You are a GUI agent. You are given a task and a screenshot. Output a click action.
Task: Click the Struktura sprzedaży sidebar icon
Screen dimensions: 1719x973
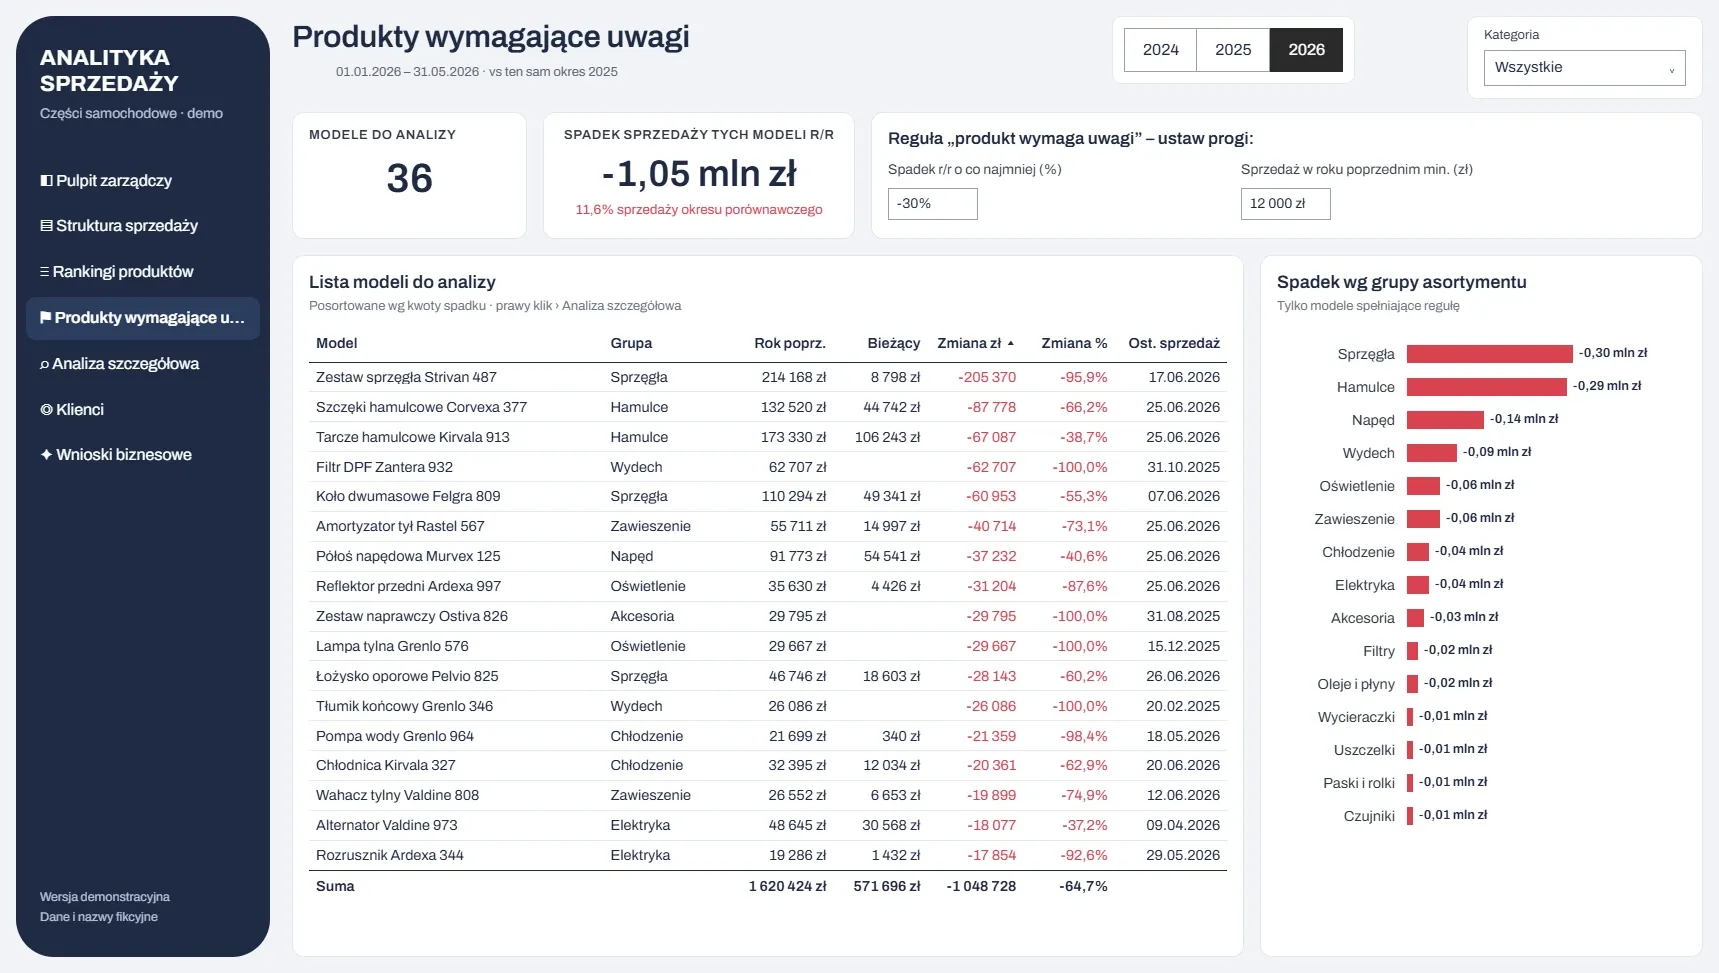coord(46,226)
